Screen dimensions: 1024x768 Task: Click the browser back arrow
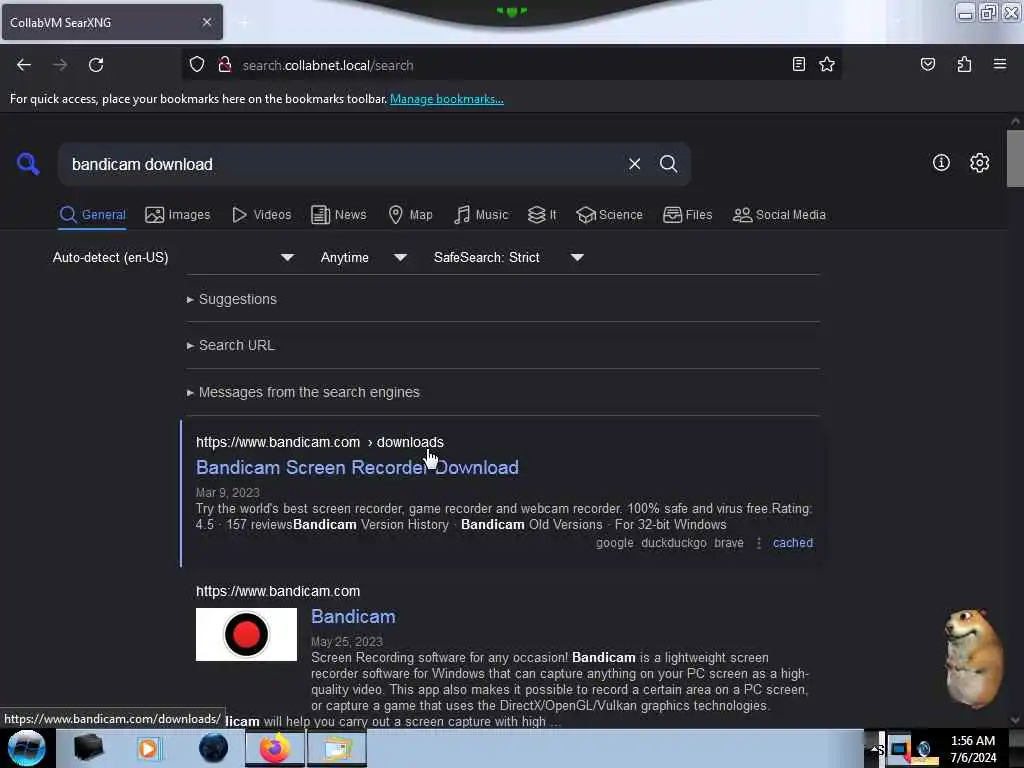[24, 65]
